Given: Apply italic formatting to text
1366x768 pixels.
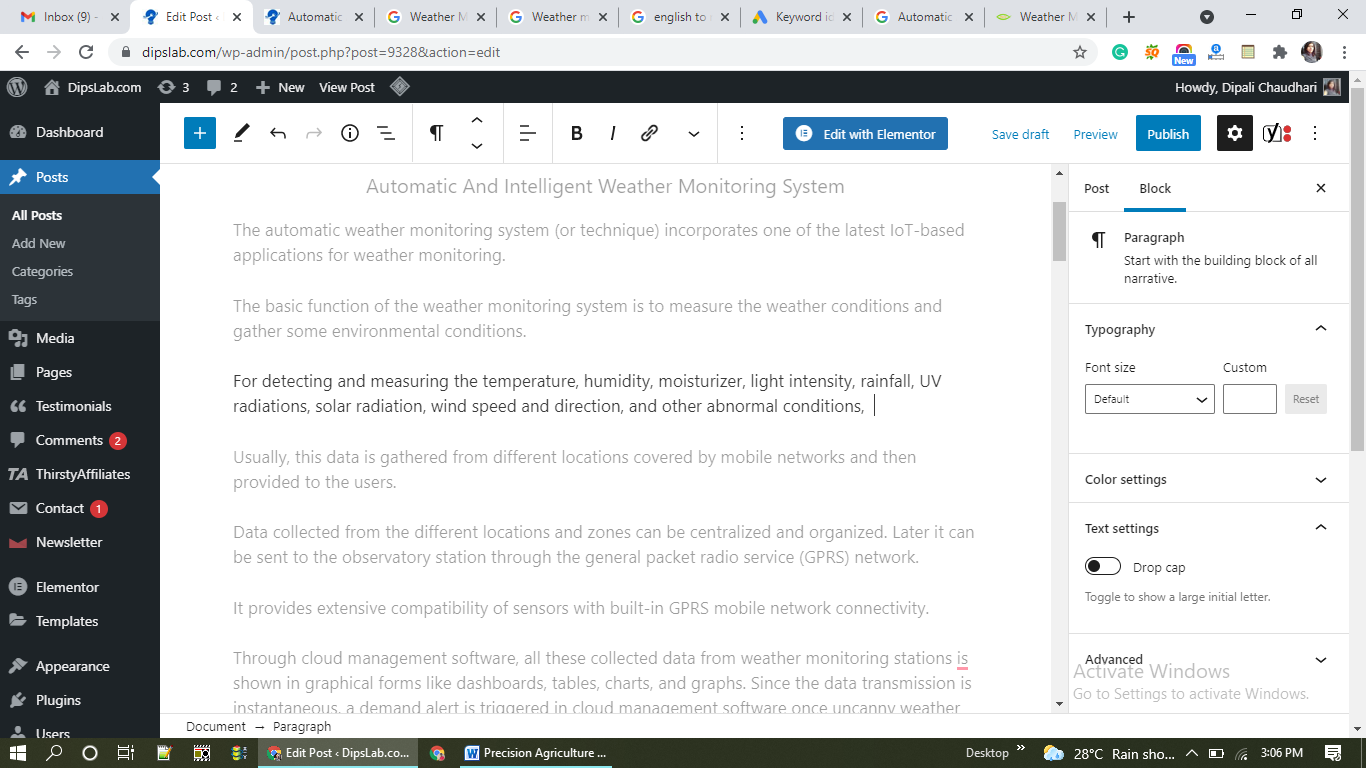Looking at the screenshot, I should point(612,133).
